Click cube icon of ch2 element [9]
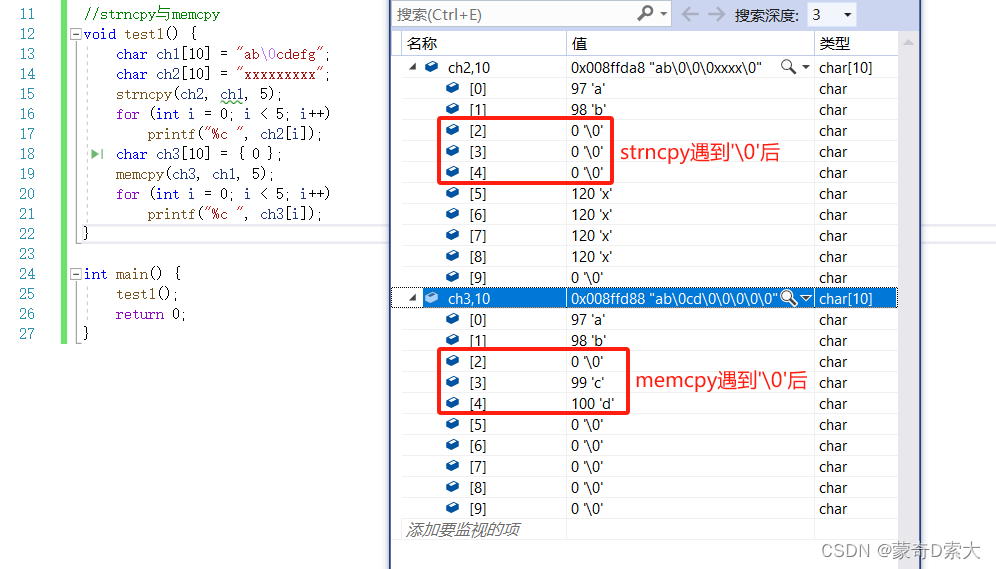The height and width of the screenshot is (569, 996). (x=452, y=276)
